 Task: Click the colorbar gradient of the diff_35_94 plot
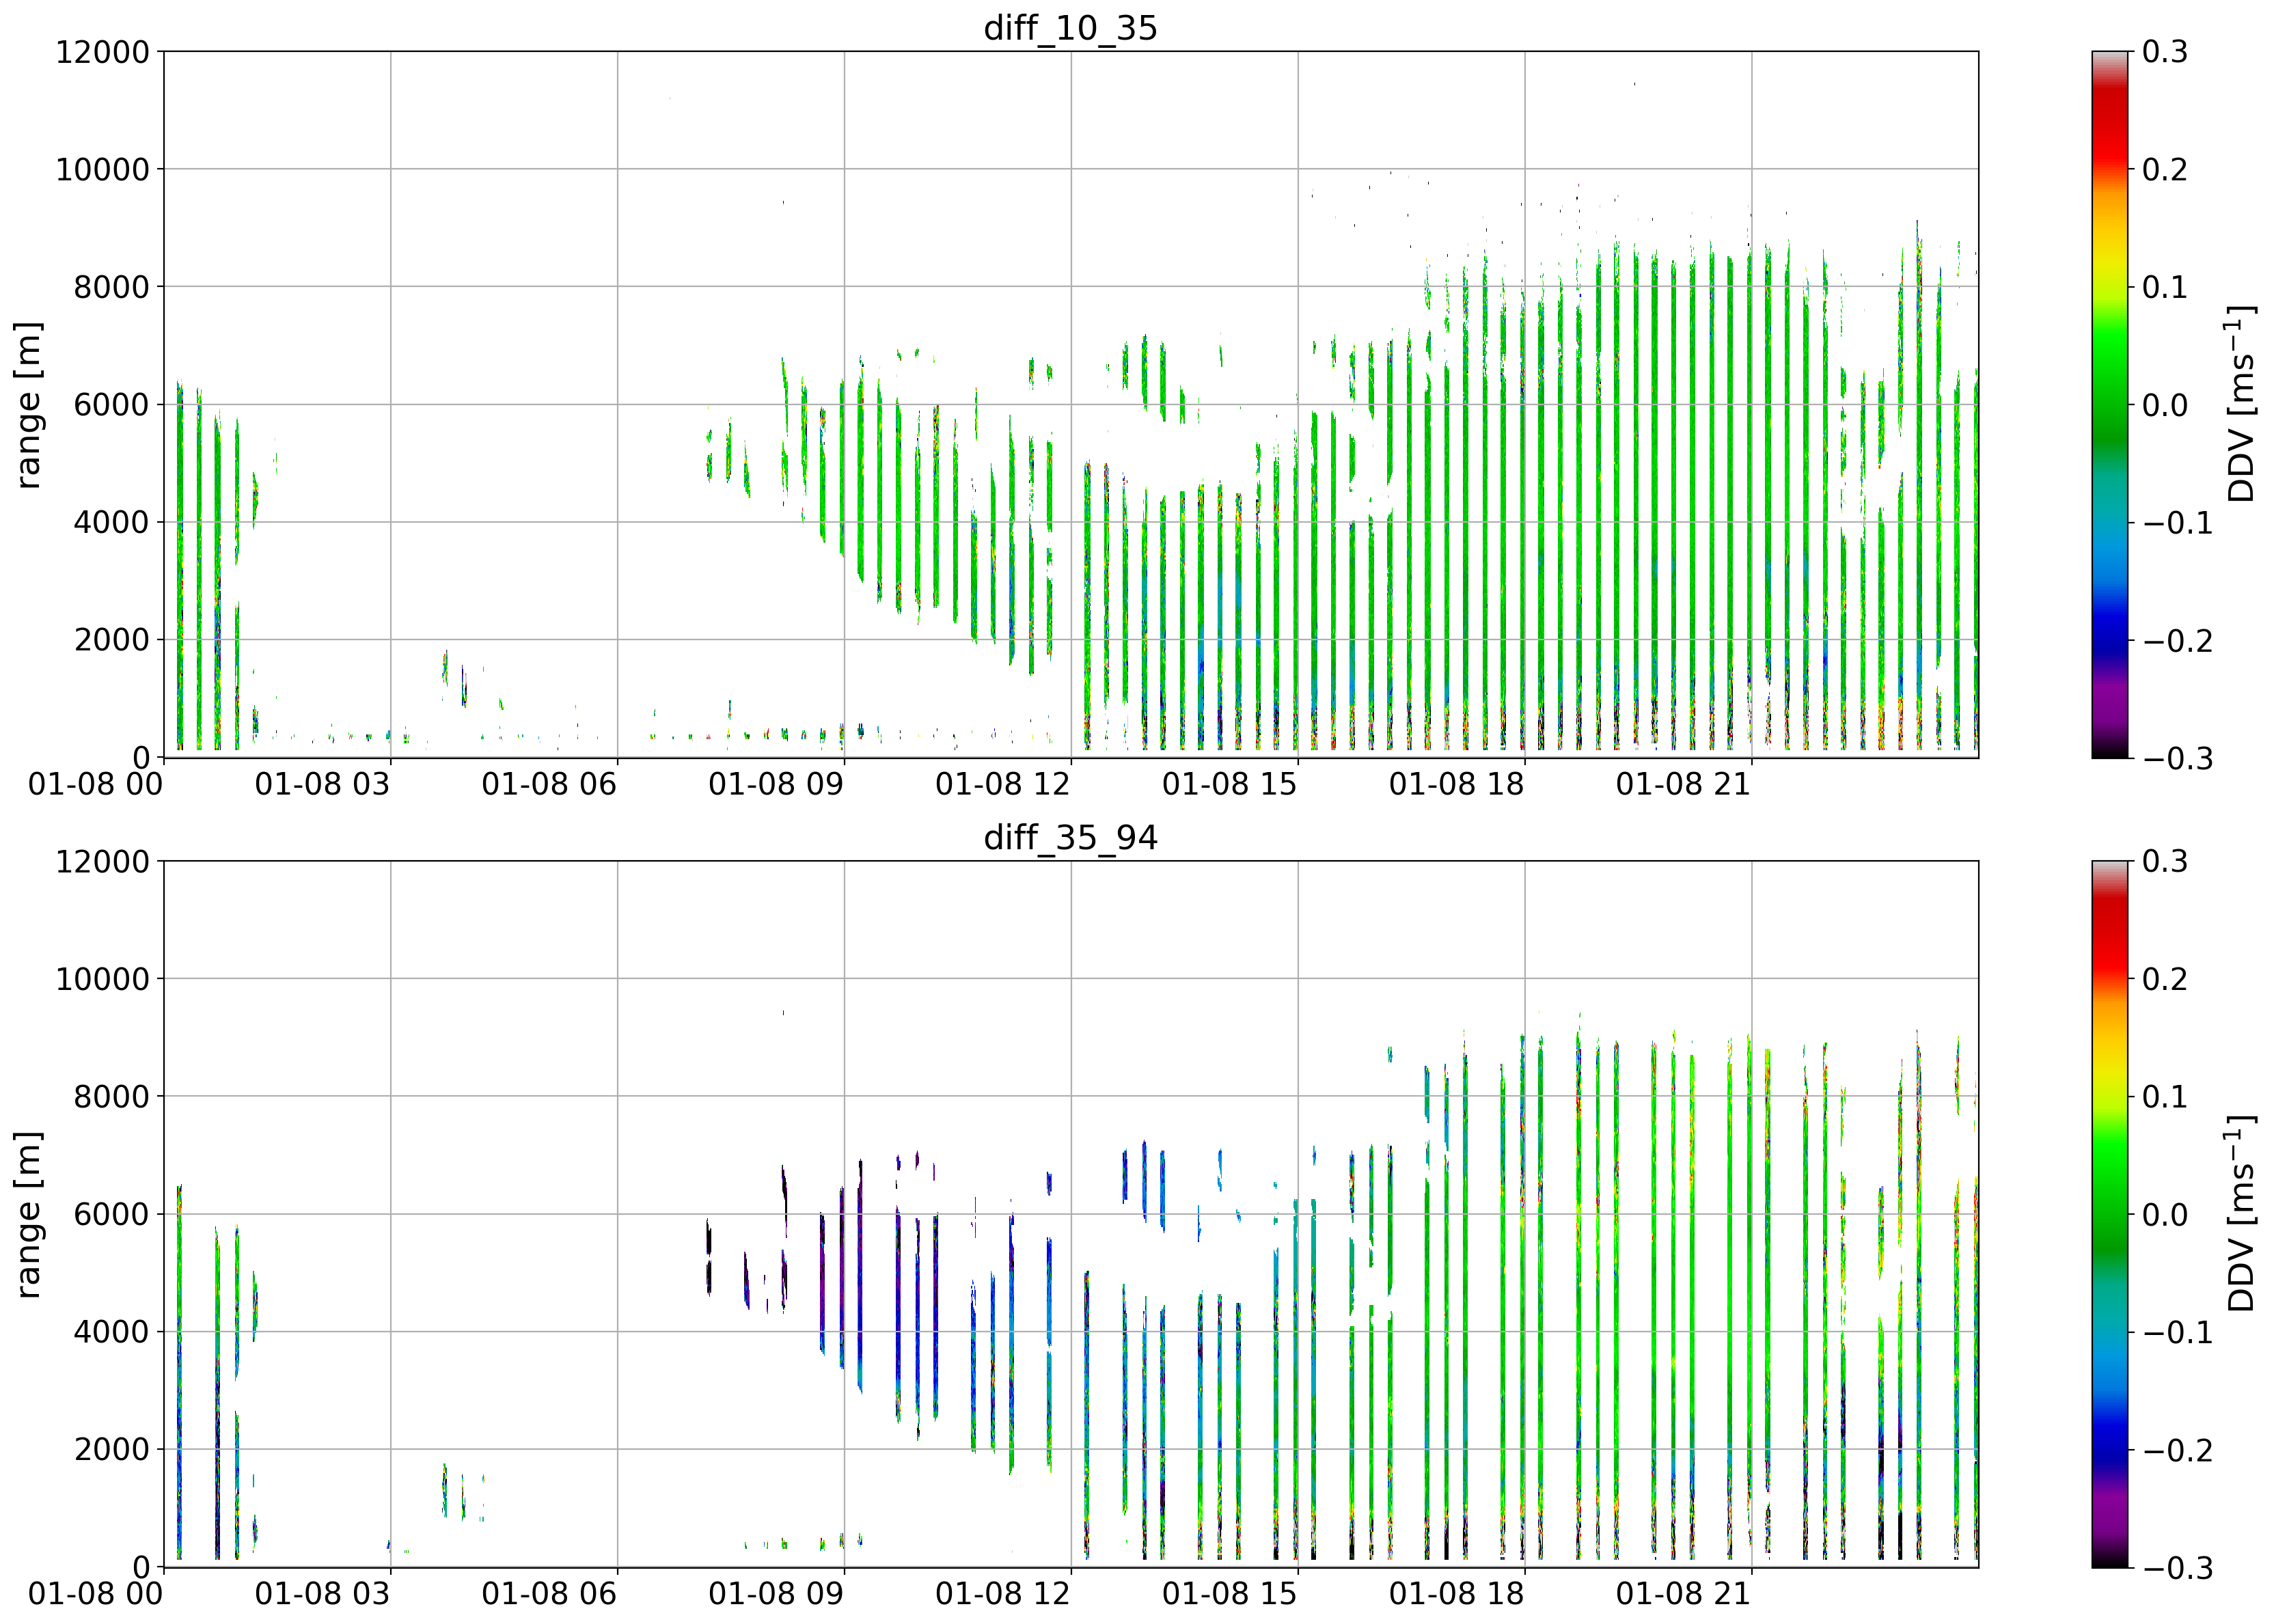point(2109,1214)
